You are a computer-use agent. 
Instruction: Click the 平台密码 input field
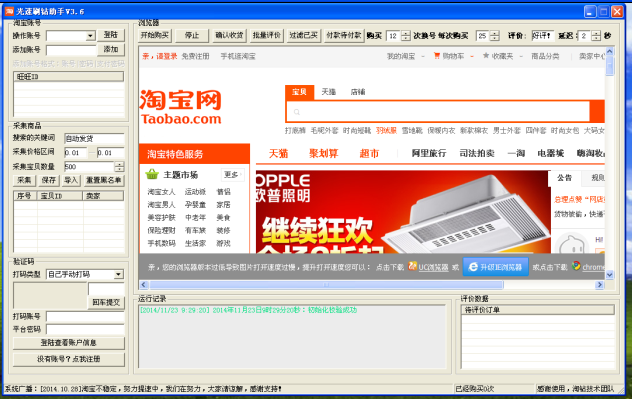point(85,330)
